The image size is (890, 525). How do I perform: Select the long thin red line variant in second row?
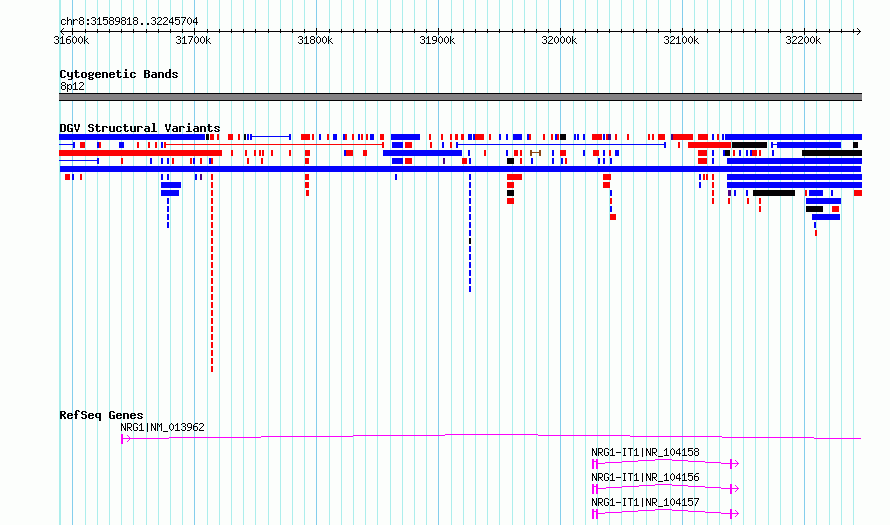click(x=274, y=145)
